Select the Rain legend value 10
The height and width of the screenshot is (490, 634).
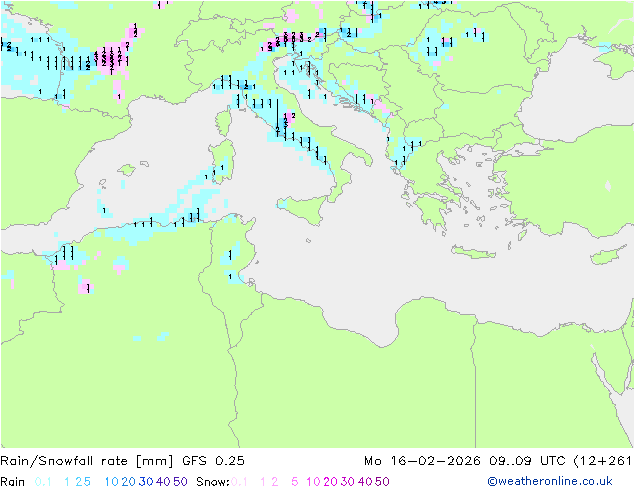(x=112, y=482)
